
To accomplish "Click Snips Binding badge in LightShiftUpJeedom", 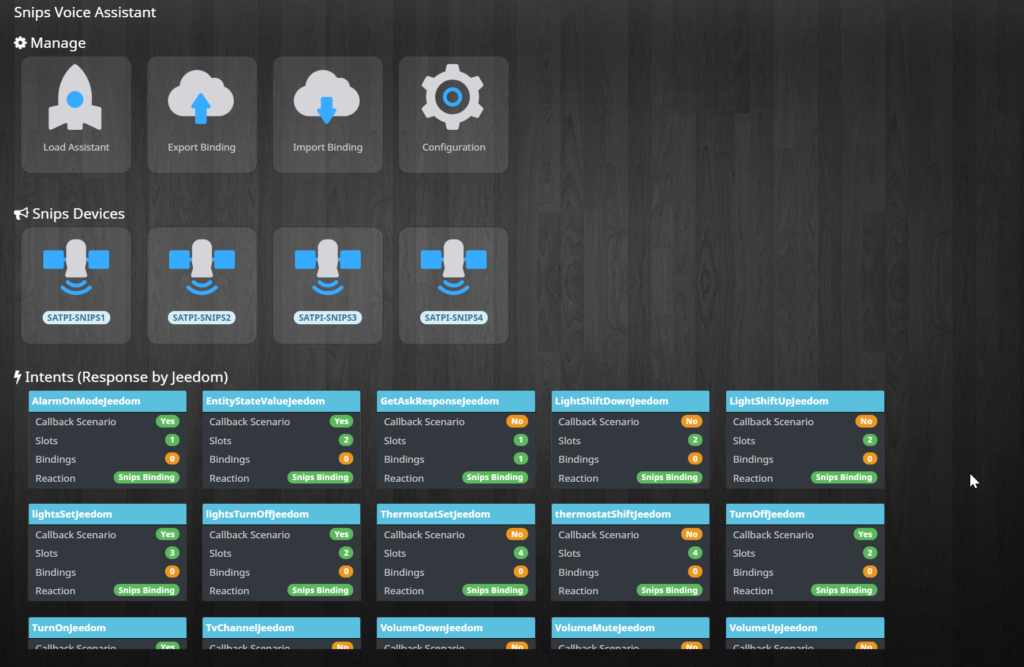I will tap(844, 478).
